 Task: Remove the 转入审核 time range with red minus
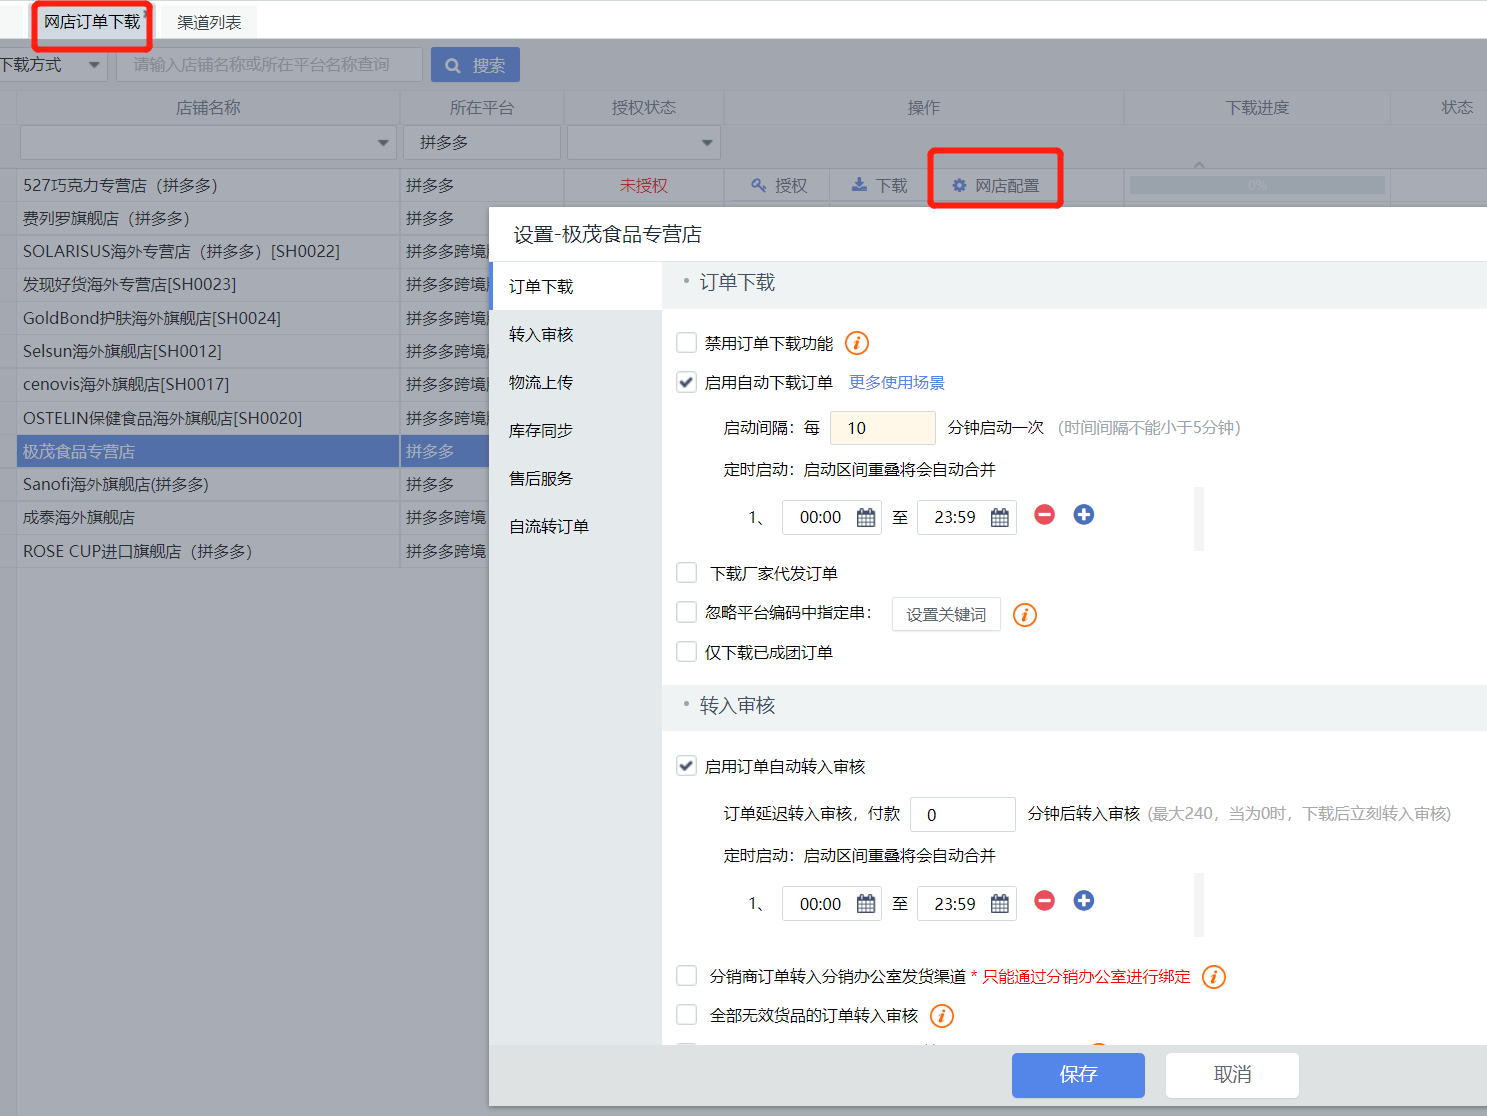(x=1044, y=901)
